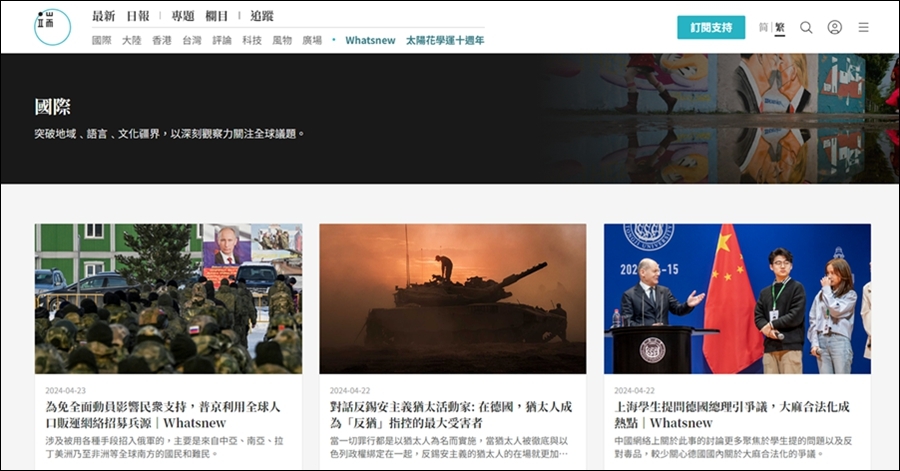Screen dimensions: 900x471
Task: Click the Initium site logo
Action: 52,27
